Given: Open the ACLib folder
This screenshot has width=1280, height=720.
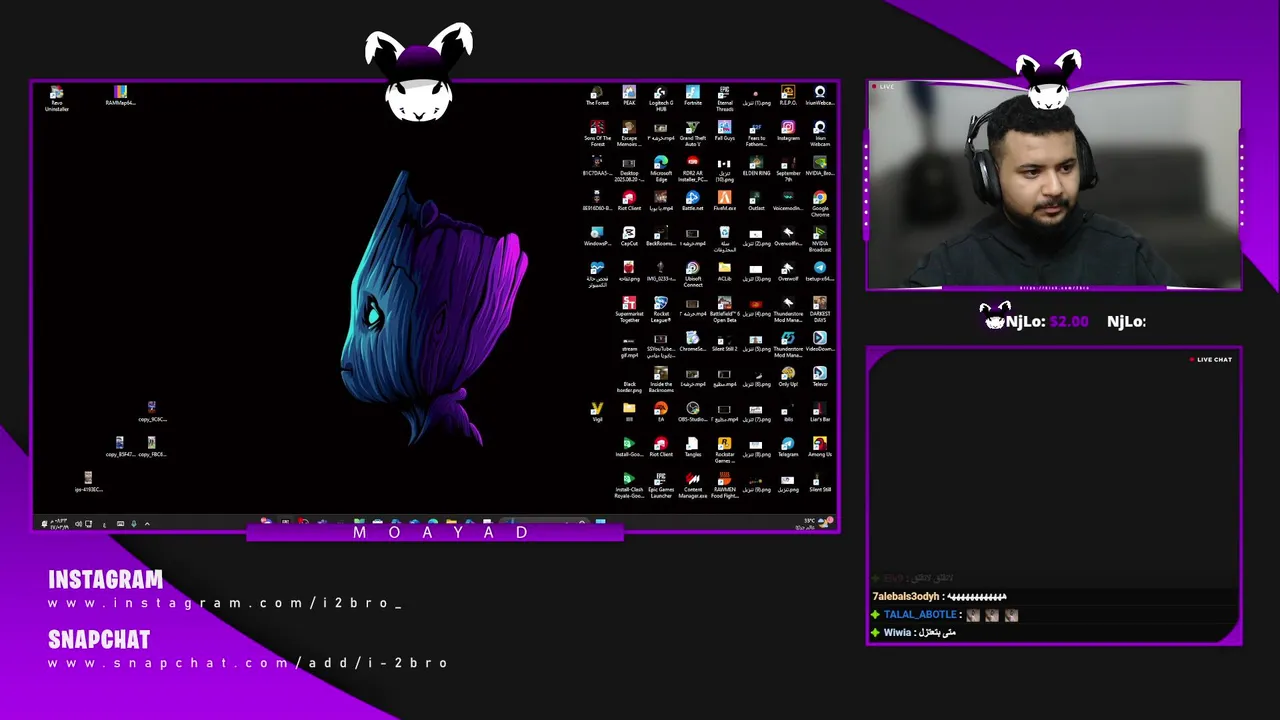Looking at the screenshot, I should [725, 271].
